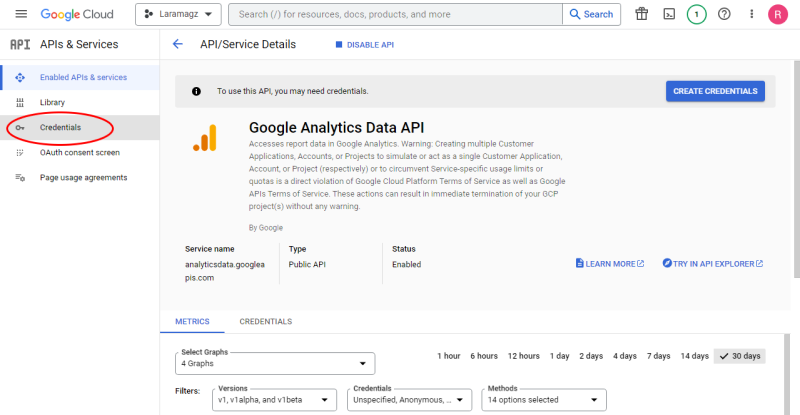
Task: Select the 1 day time range
Action: (x=559, y=356)
